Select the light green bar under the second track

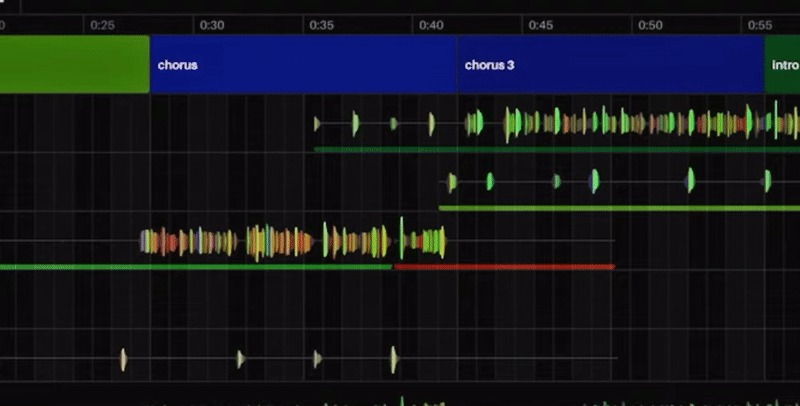[x=619, y=208]
